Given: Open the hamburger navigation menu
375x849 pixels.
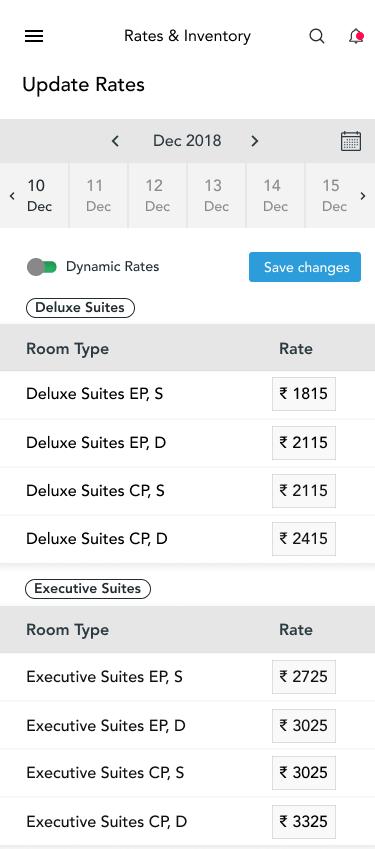Looking at the screenshot, I should [34, 36].
